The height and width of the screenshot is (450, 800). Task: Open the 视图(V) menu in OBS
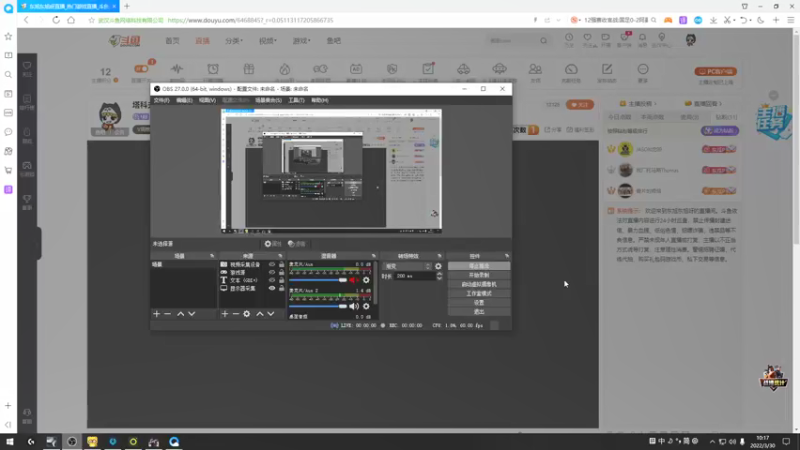pyautogui.click(x=207, y=101)
